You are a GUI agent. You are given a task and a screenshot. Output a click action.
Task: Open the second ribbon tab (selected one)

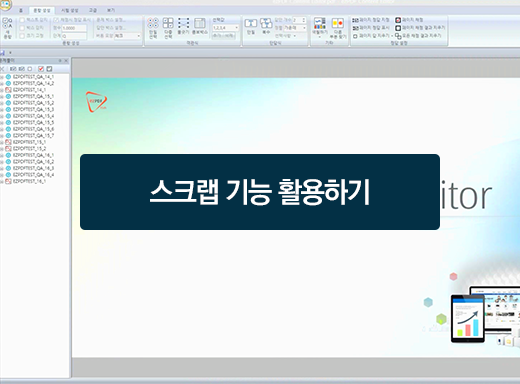[42, 11]
